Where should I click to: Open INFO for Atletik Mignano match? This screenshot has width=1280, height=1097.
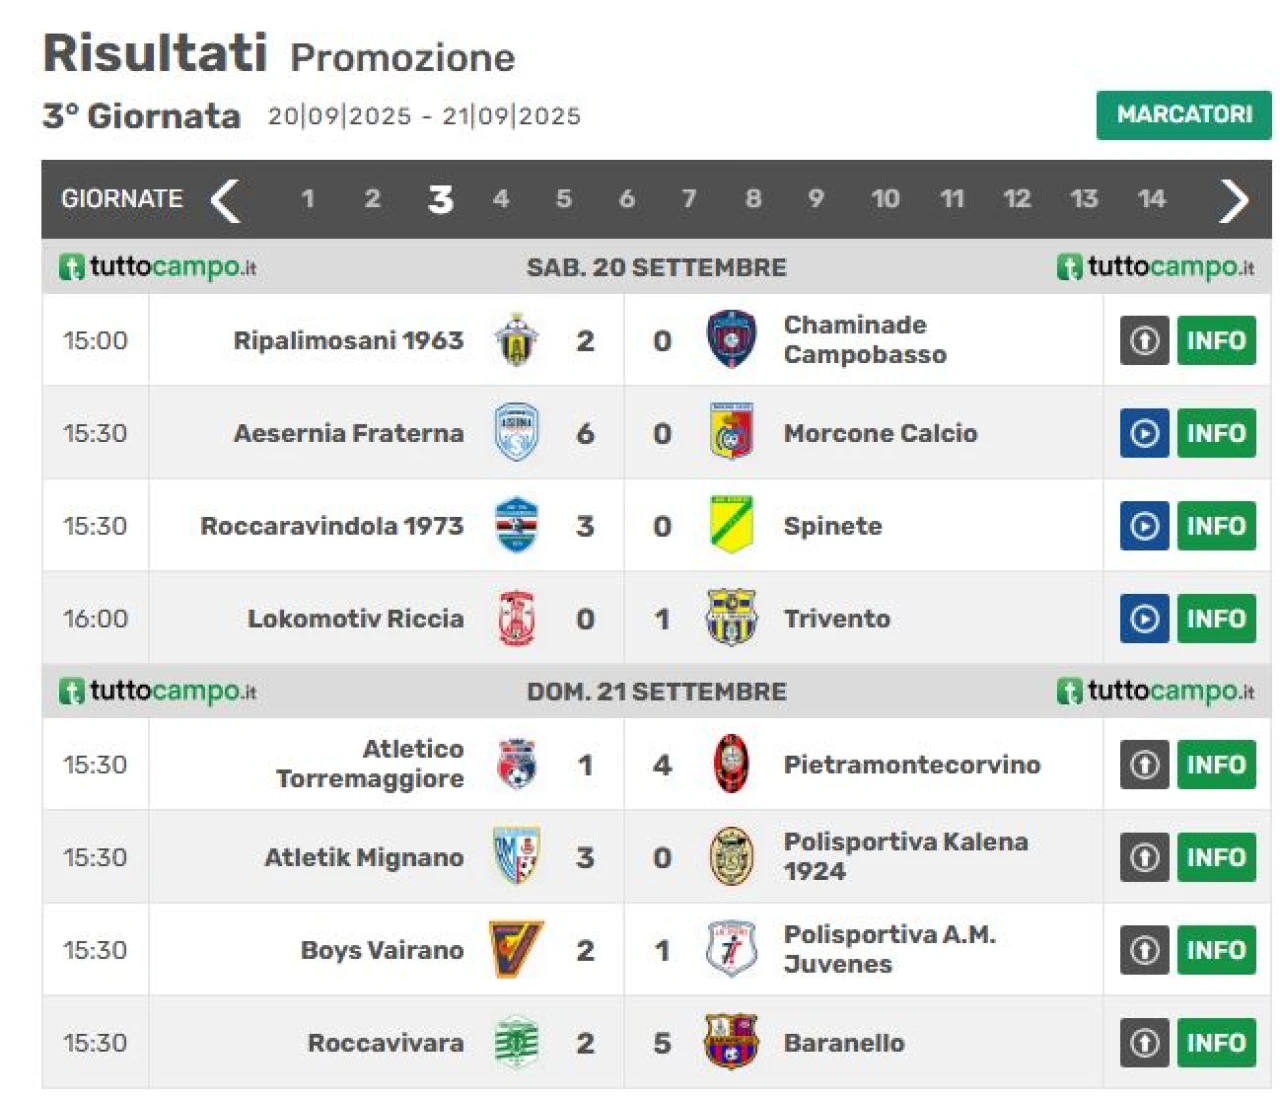tap(1216, 858)
